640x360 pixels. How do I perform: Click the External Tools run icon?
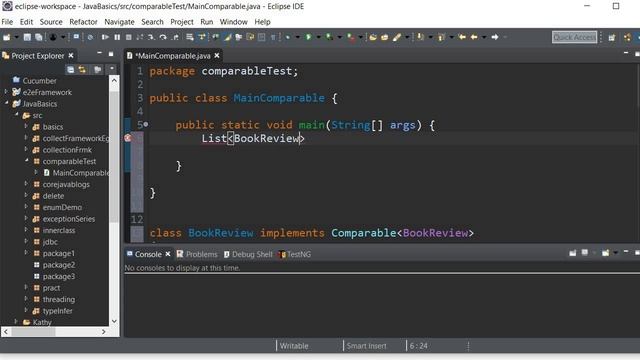[x=350, y=37]
